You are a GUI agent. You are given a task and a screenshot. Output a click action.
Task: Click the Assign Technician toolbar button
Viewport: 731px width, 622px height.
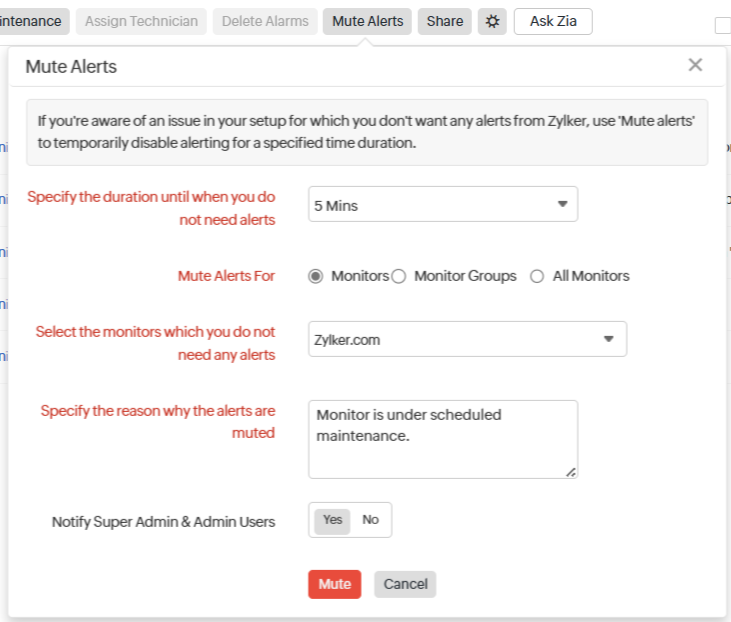pos(141,21)
